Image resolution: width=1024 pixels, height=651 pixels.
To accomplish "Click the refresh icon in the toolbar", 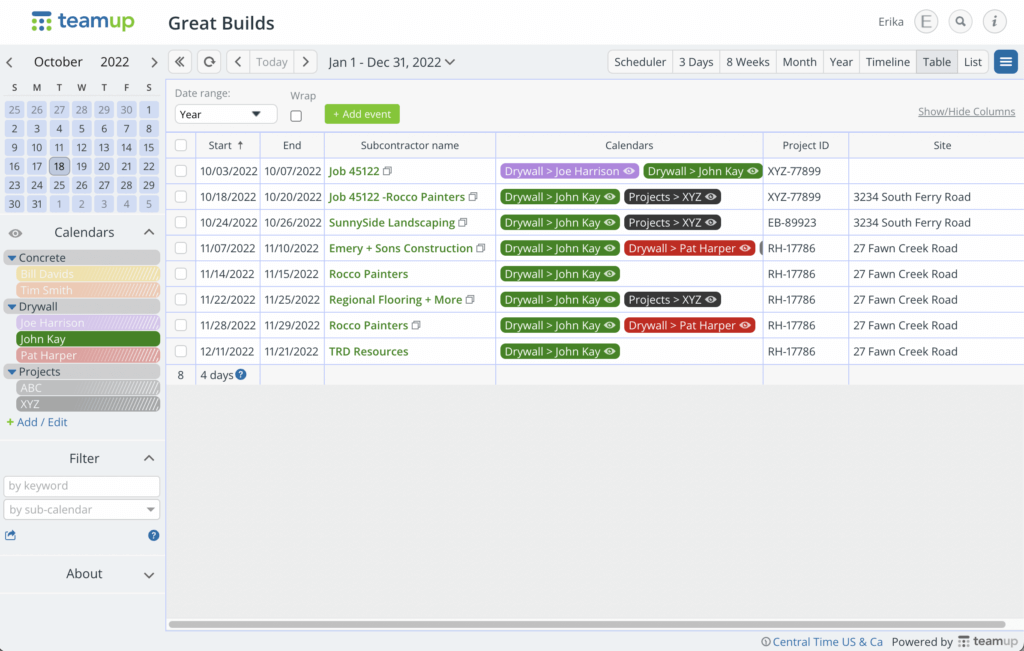I will pos(207,61).
